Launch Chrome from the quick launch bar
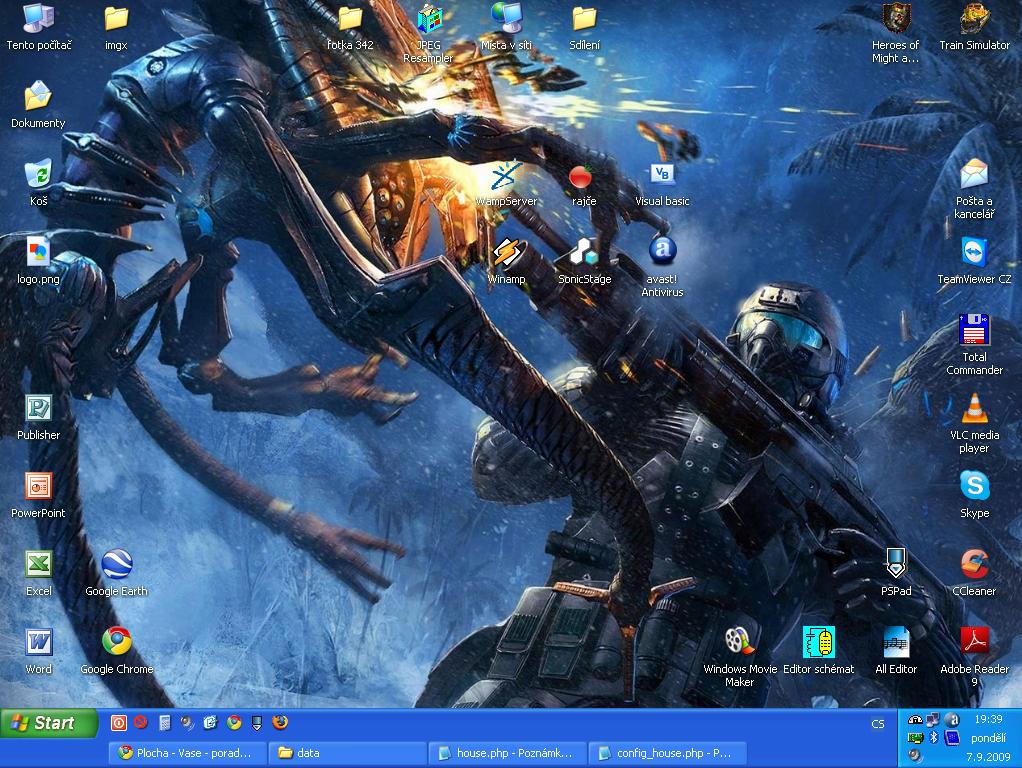 point(234,722)
